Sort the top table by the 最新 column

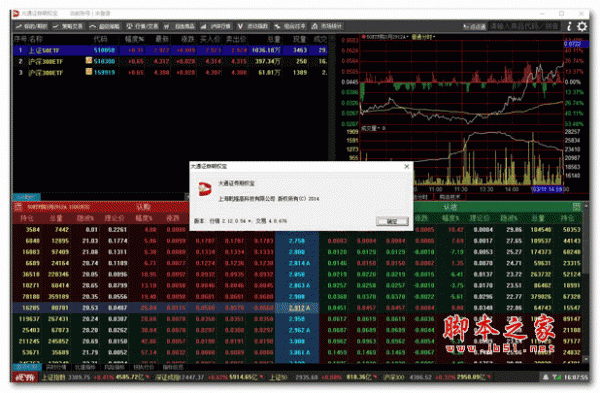(162, 39)
